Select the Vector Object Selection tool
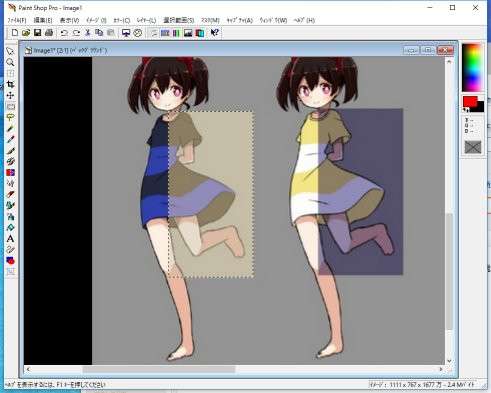491x393 pixels. point(10,271)
